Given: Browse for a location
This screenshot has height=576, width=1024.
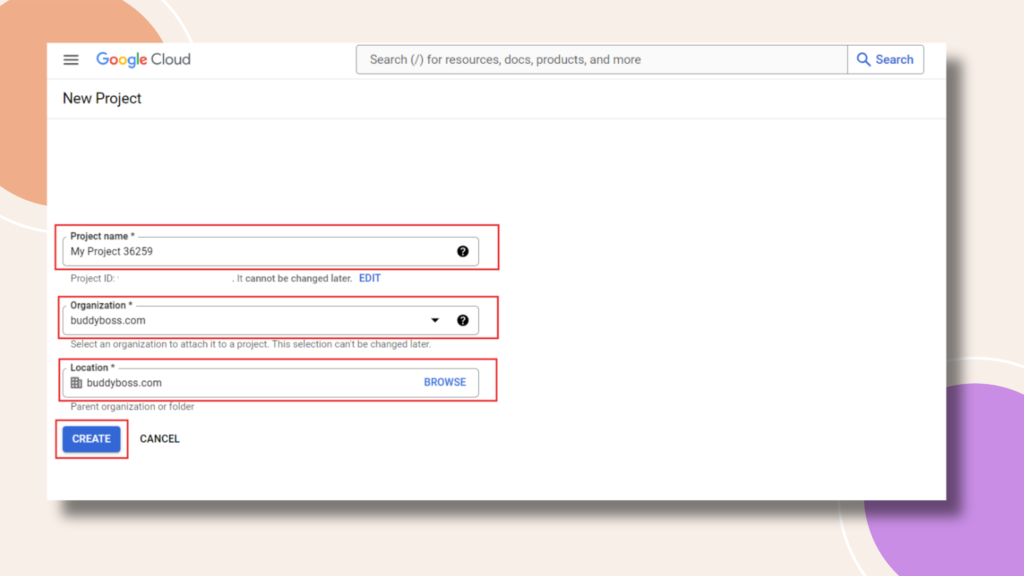Looking at the screenshot, I should point(445,382).
